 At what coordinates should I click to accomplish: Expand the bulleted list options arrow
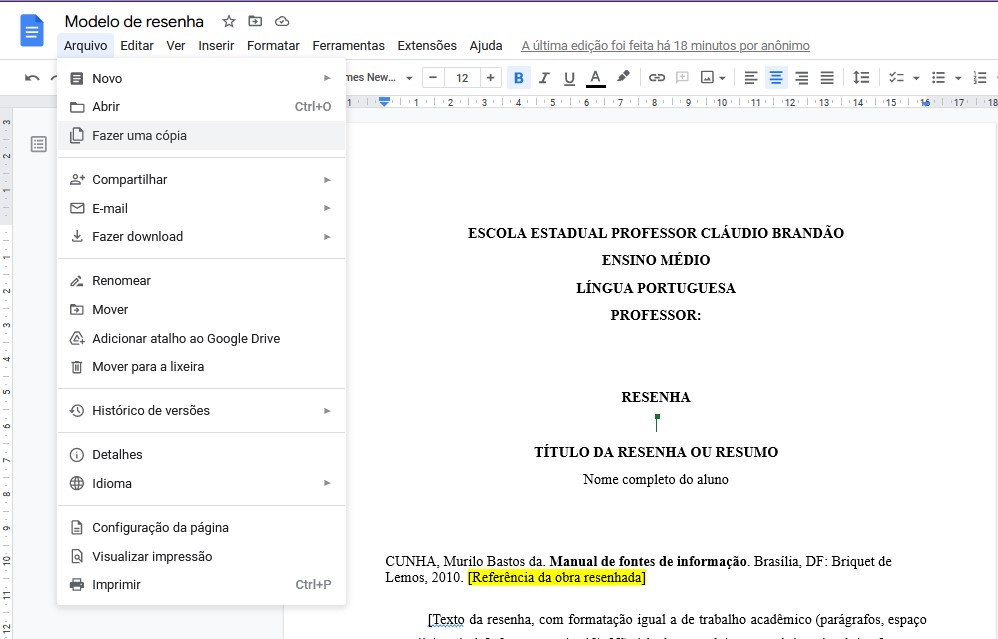coord(958,78)
